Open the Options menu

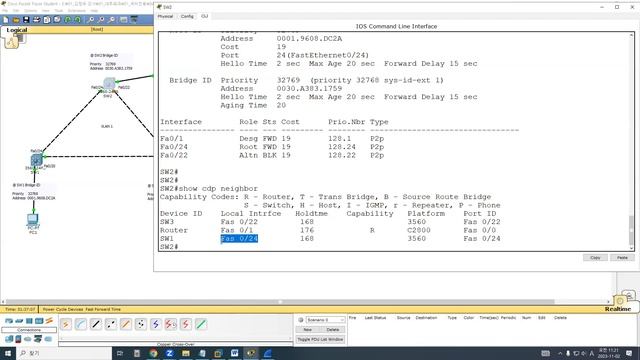[x=30, y=11]
